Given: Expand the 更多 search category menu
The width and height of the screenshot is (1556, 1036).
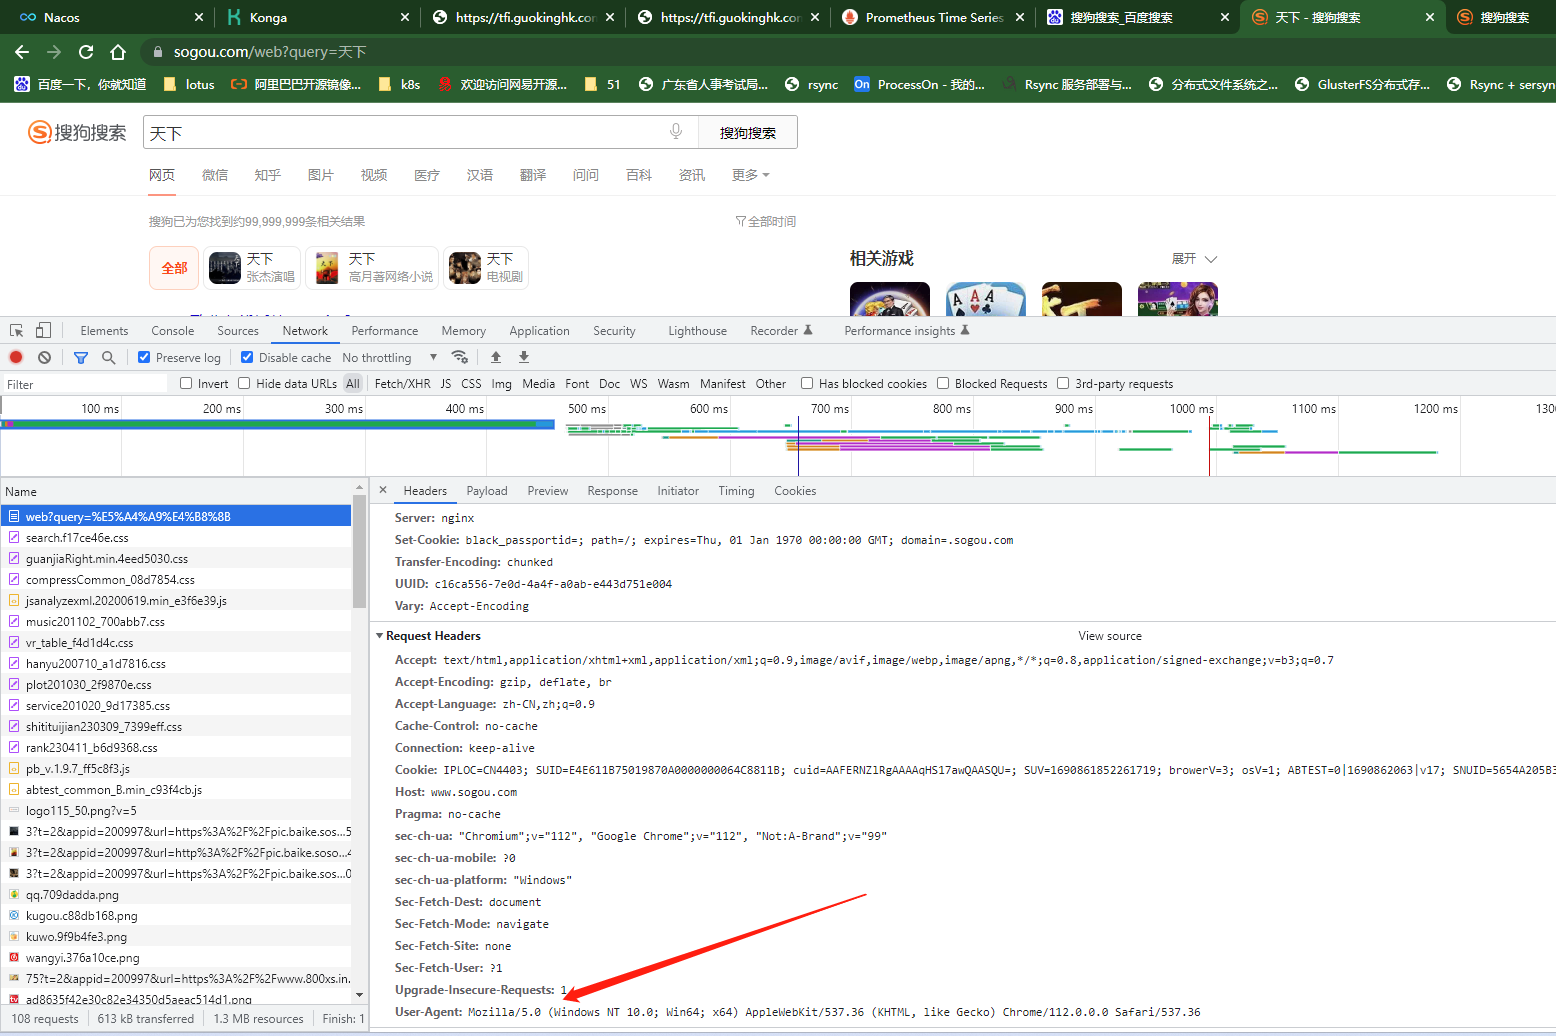Looking at the screenshot, I should (750, 175).
